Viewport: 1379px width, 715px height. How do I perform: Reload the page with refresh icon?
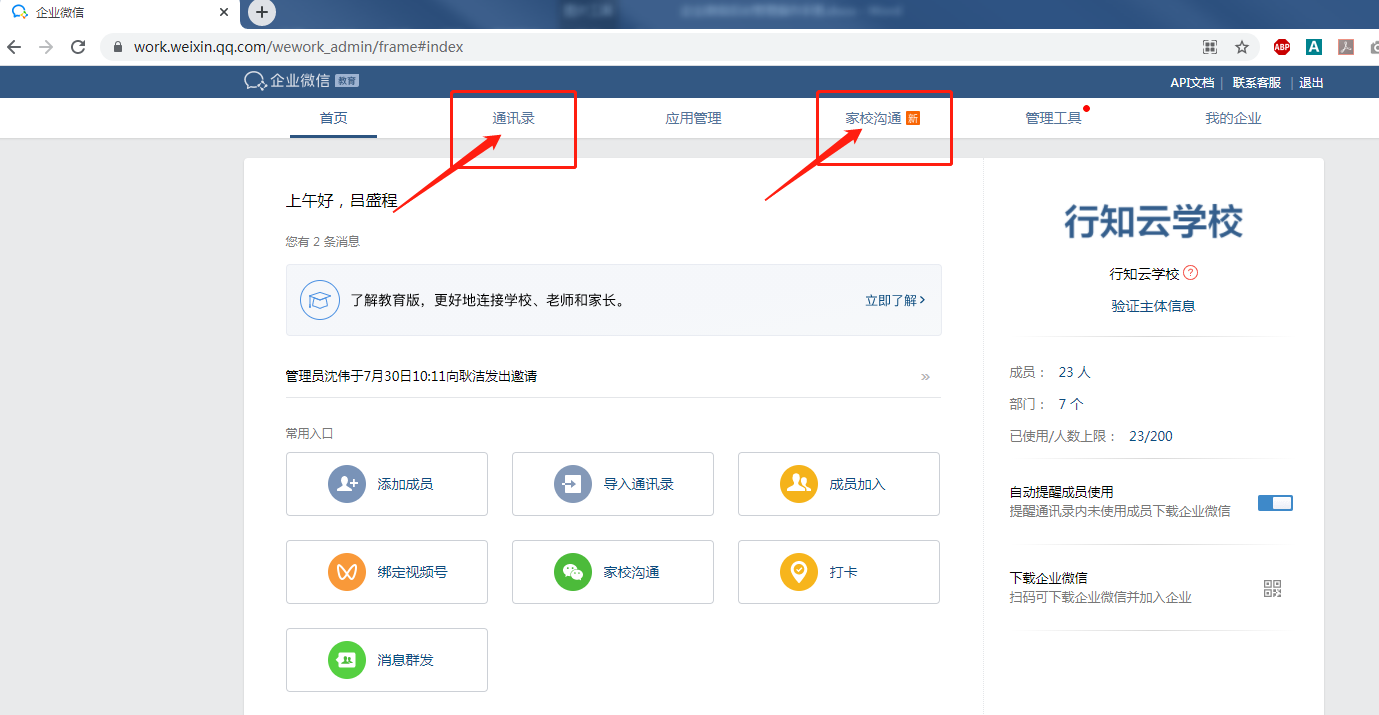(78, 47)
